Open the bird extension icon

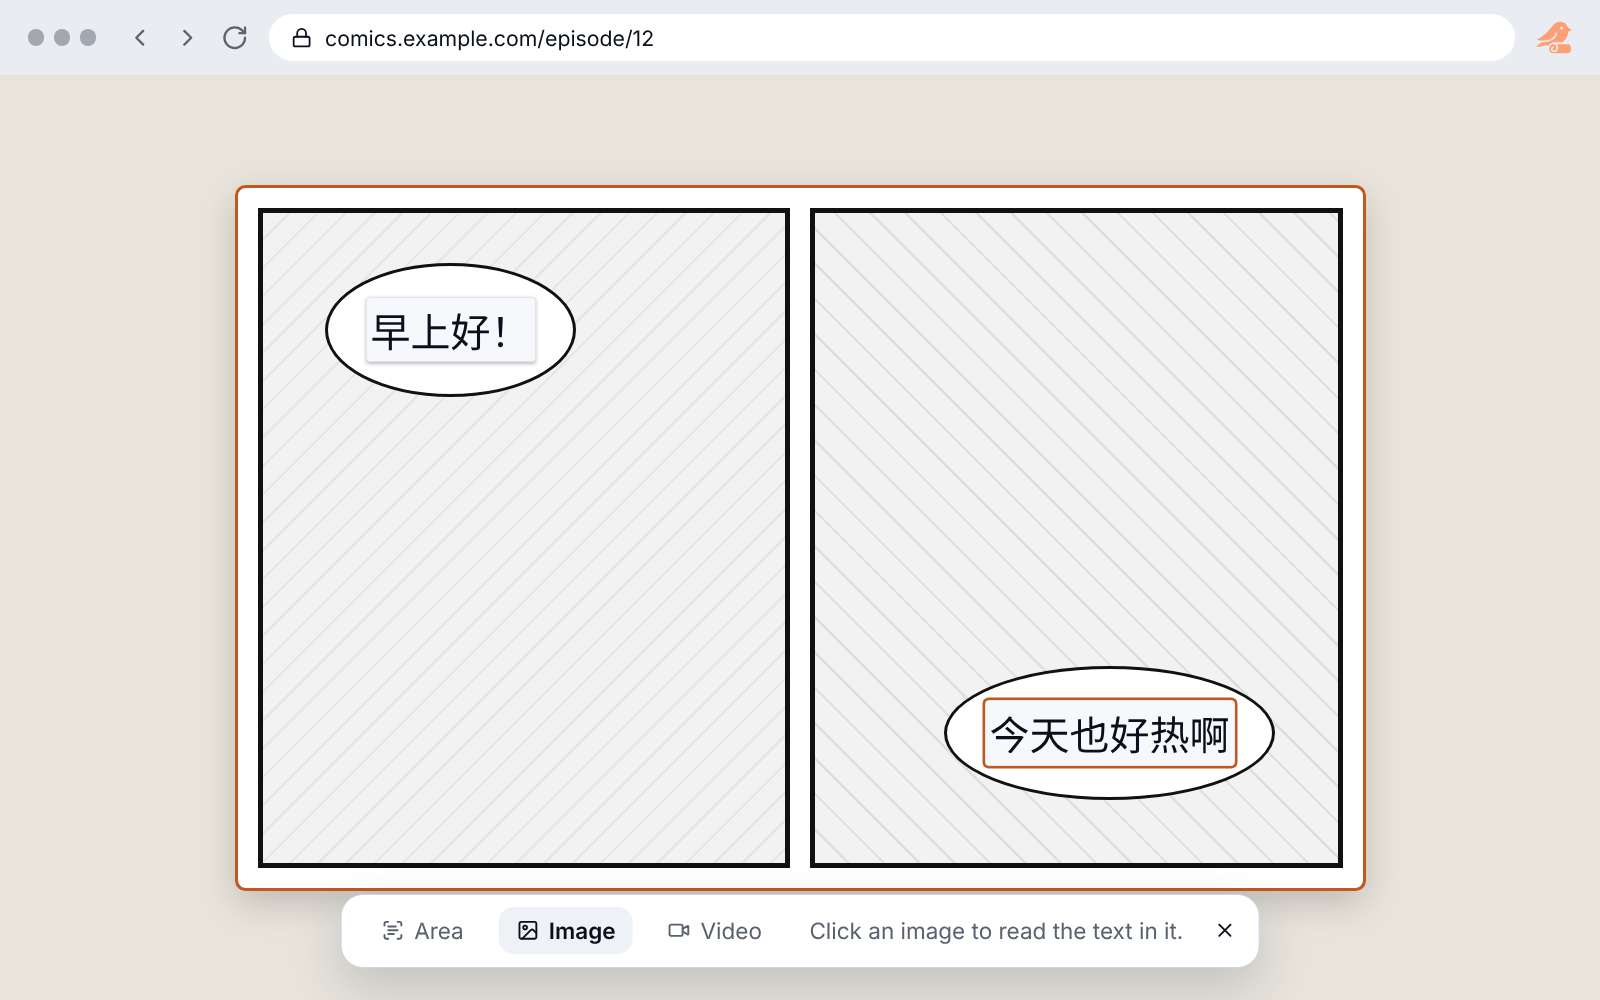coord(1554,38)
